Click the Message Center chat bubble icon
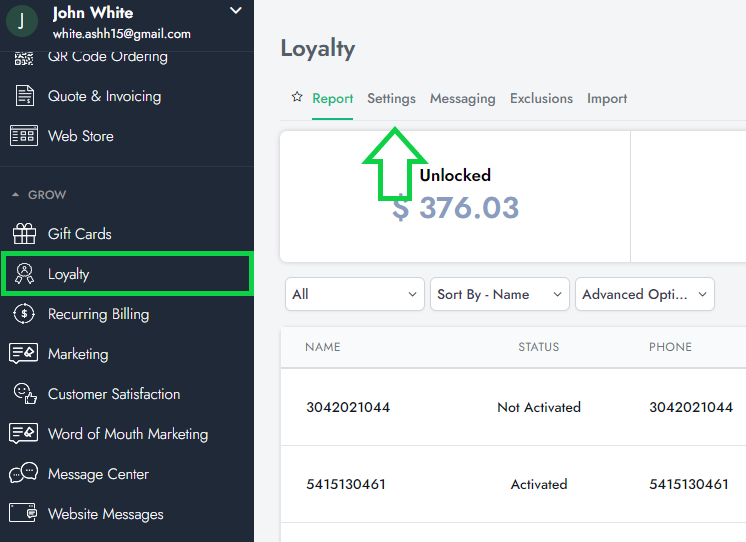Viewport: 746px width, 542px height. (x=24, y=474)
